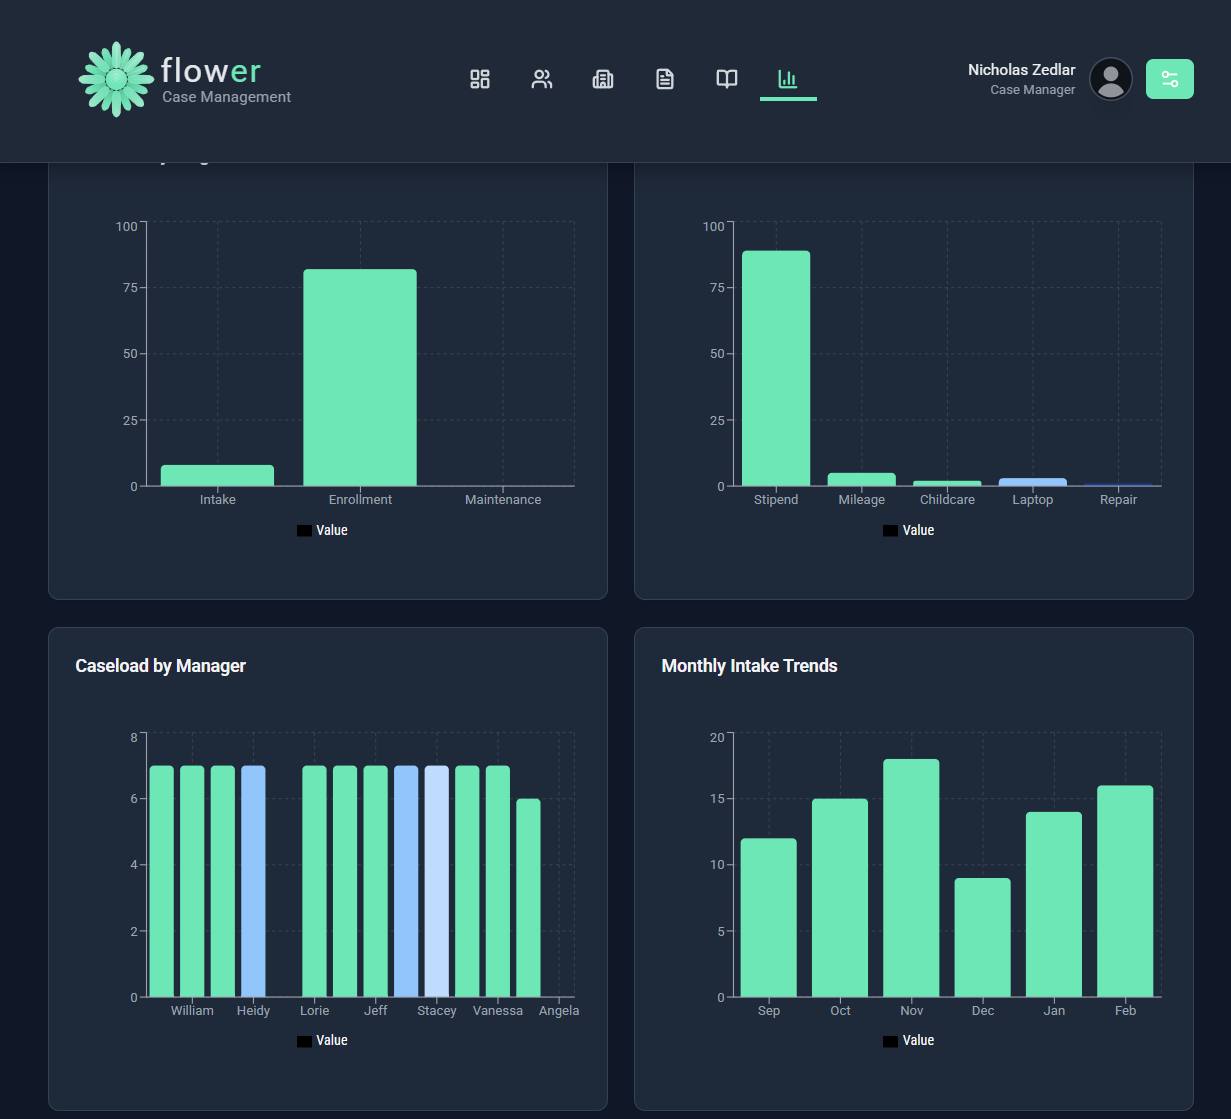Click legend color box below Intake/Enrollment chart
Image resolution: width=1231 pixels, height=1119 pixels.
point(304,530)
